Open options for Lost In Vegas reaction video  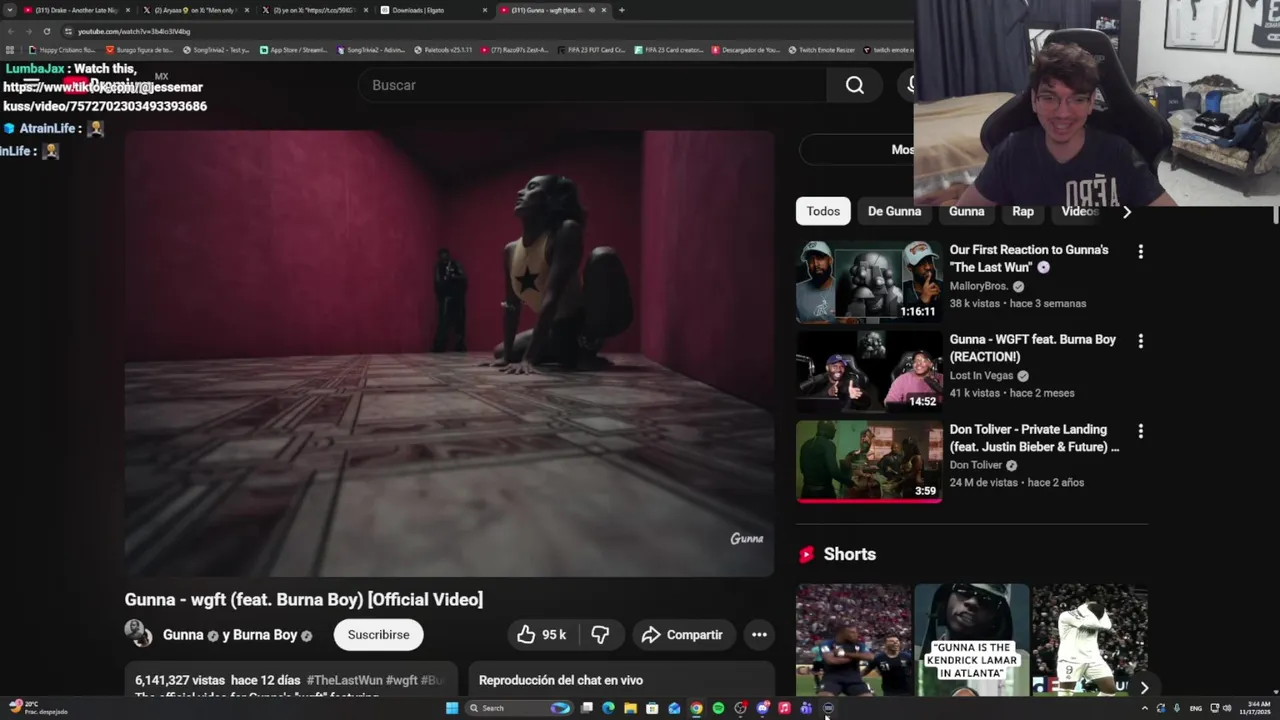(1140, 341)
